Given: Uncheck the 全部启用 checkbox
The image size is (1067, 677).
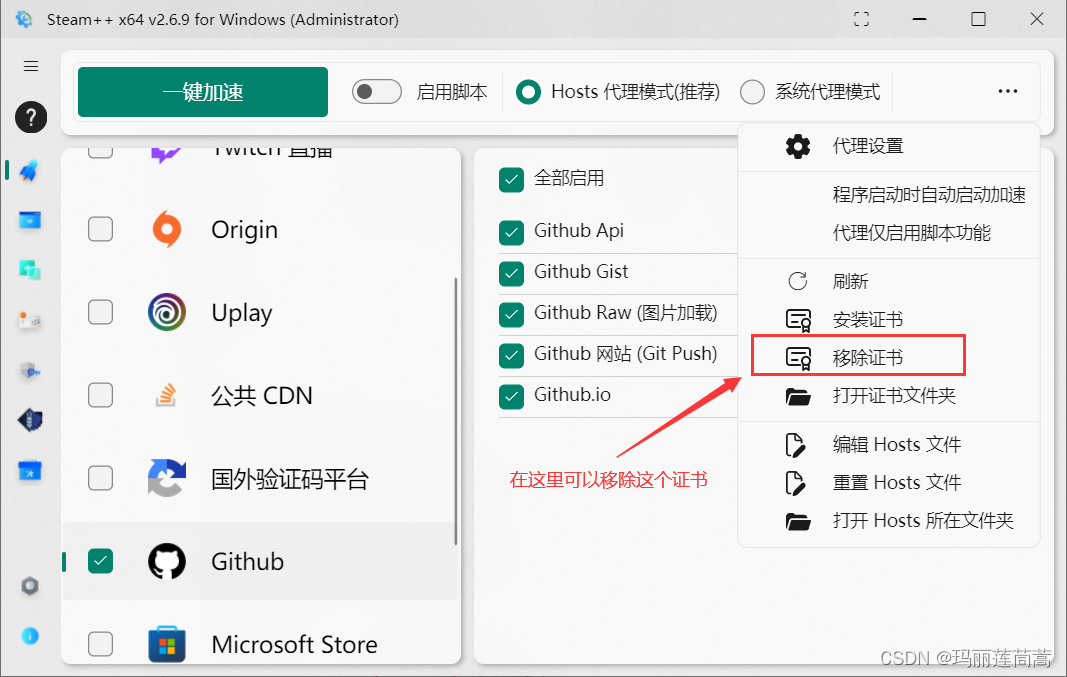Looking at the screenshot, I should click(x=511, y=180).
